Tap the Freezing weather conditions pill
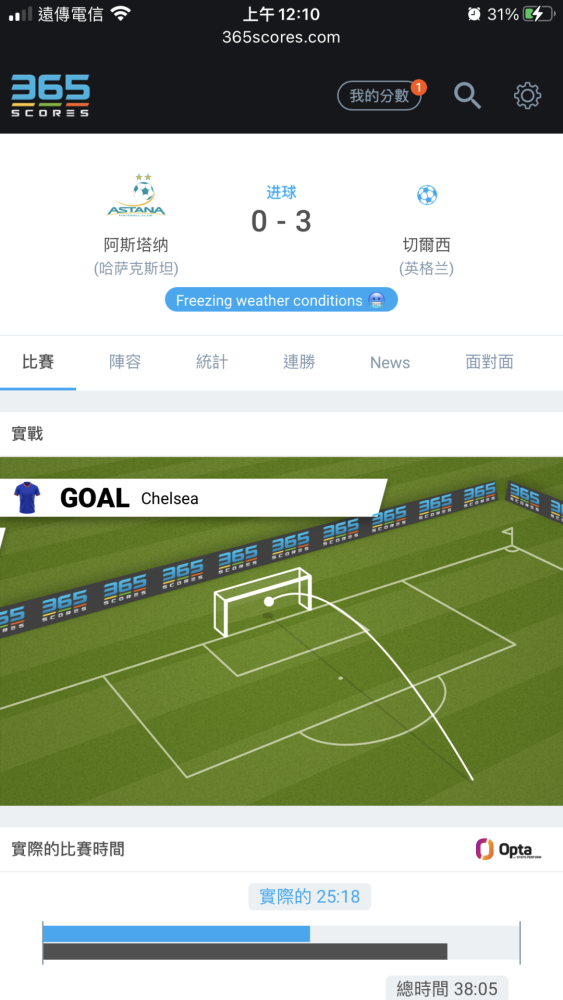Screen dimensions: 563x1000 (281, 300)
